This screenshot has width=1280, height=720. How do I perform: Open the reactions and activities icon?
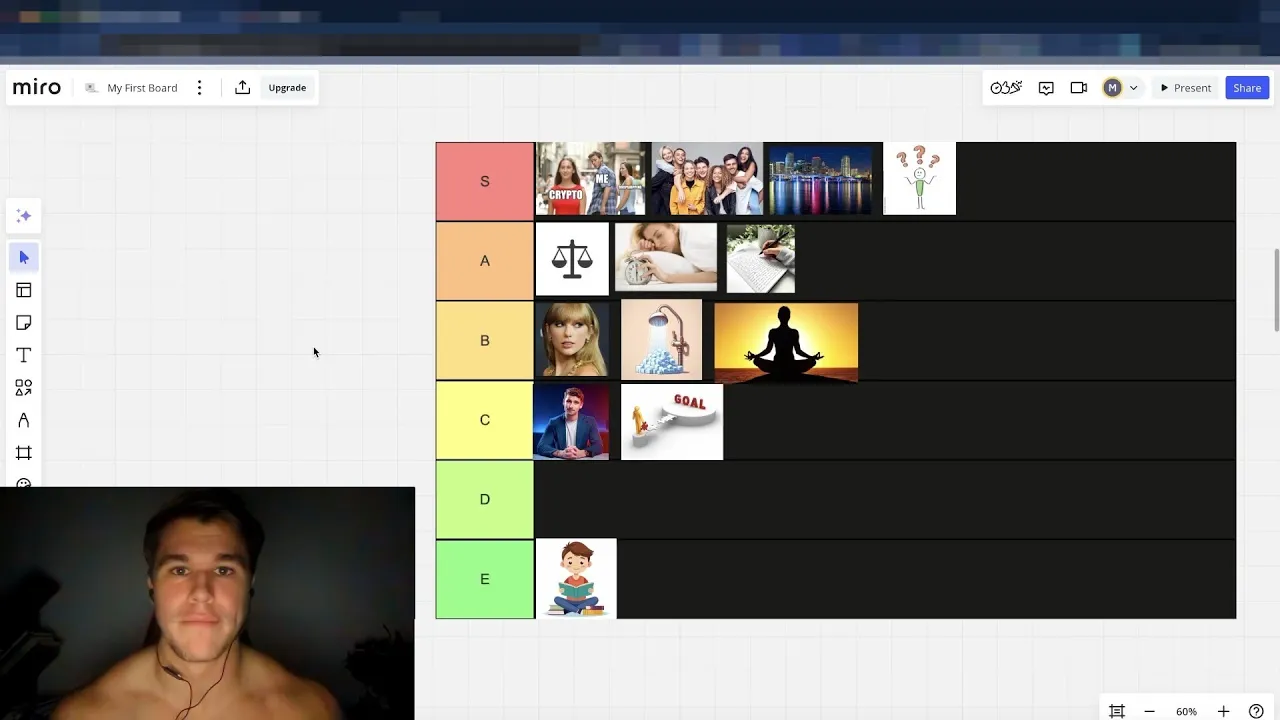point(1006,88)
